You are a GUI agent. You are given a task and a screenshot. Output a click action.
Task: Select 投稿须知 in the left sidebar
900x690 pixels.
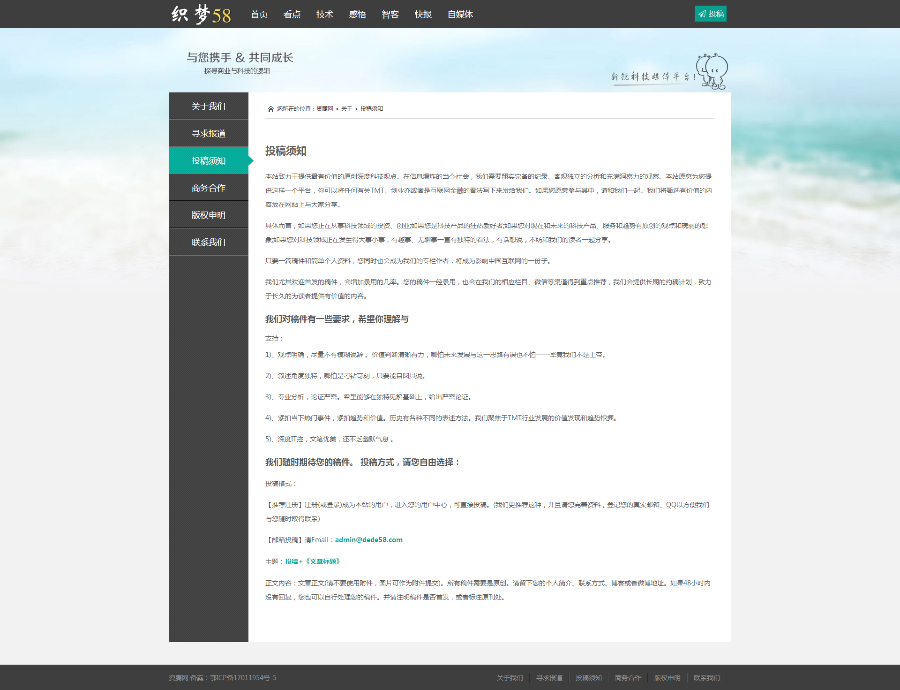208,161
